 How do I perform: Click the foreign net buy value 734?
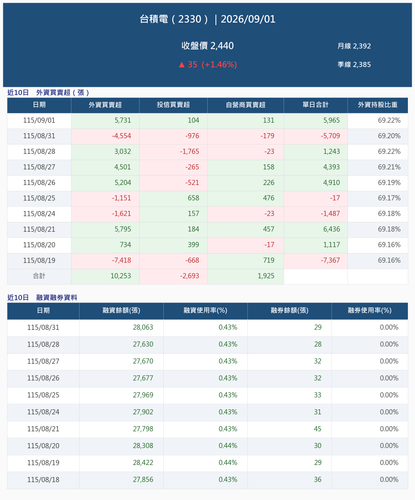tap(125, 245)
